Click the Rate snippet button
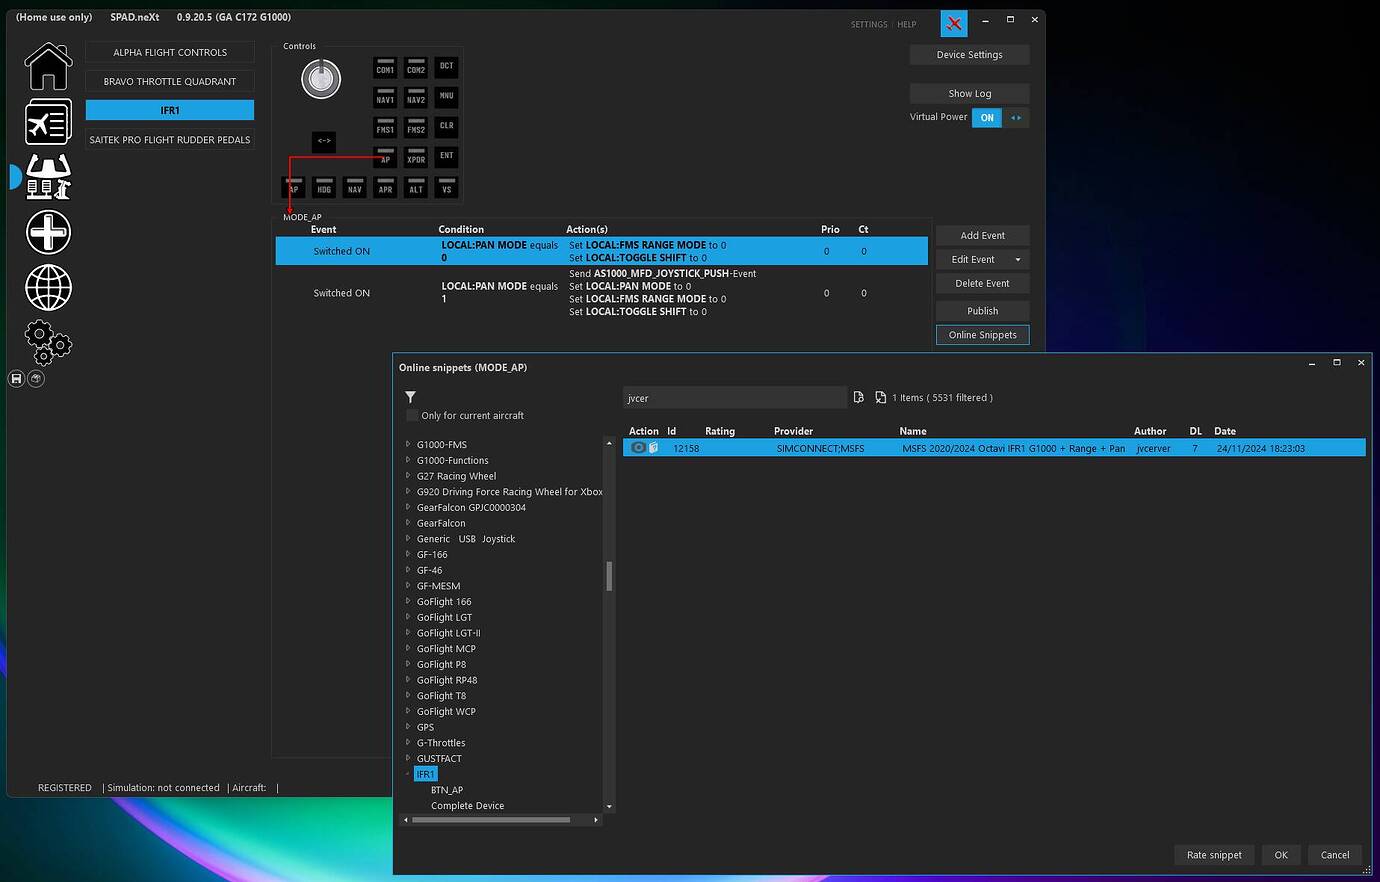1380x882 pixels. pos(1213,855)
